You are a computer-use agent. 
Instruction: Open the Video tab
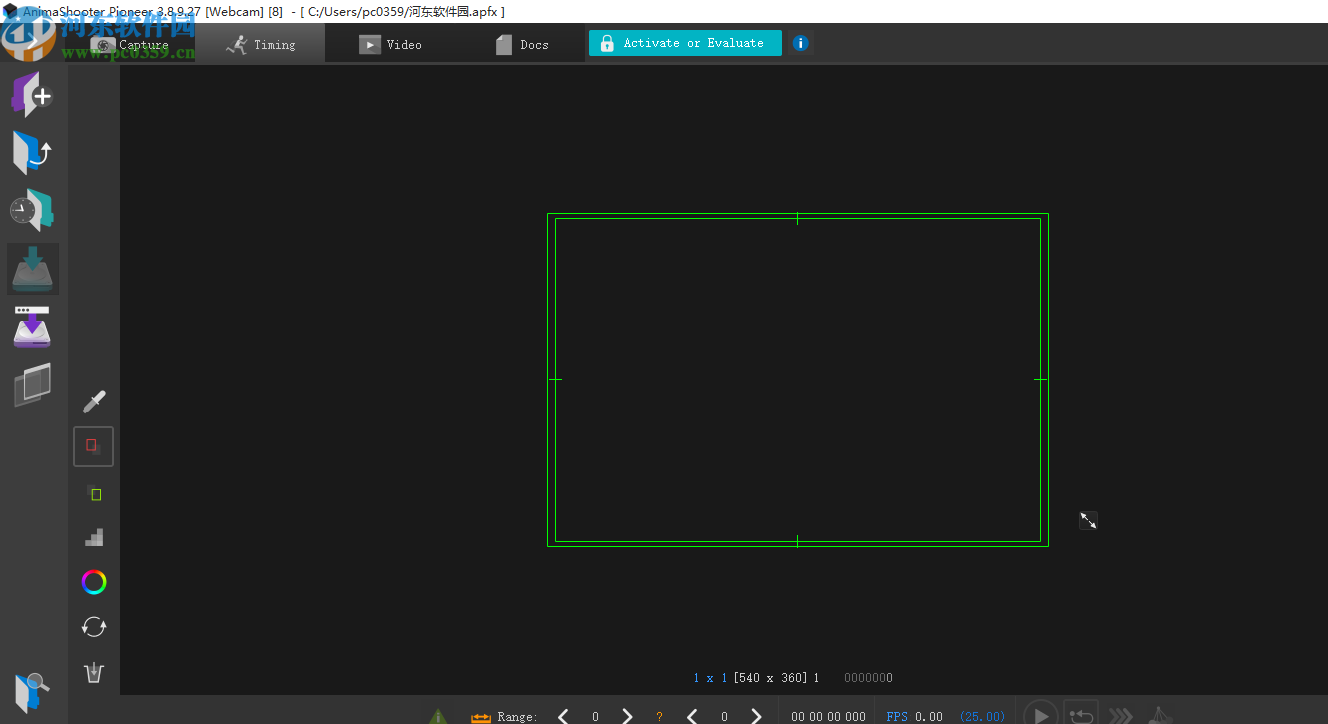click(x=391, y=44)
